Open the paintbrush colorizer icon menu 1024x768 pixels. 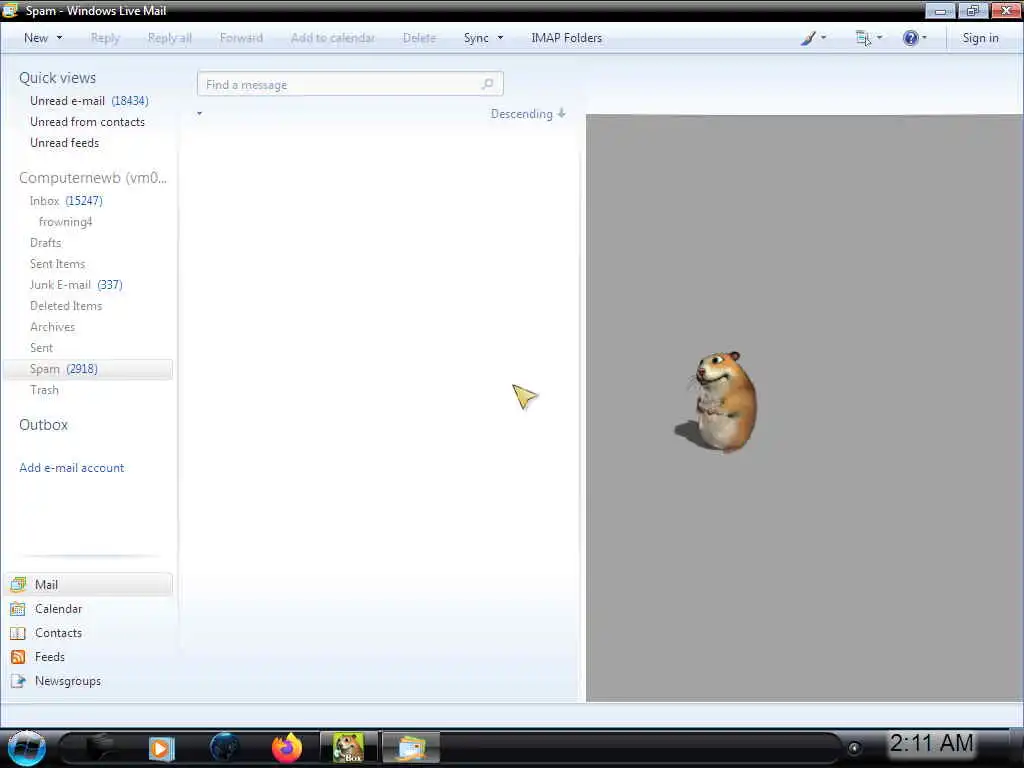click(813, 38)
